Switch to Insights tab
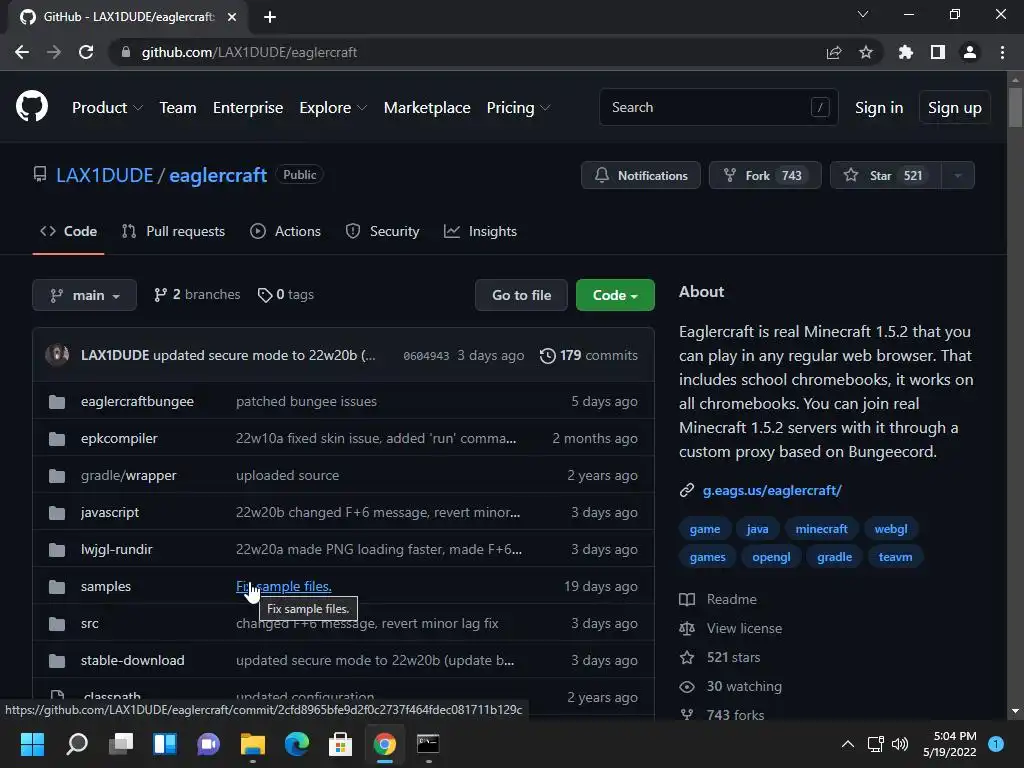Viewport: 1024px width, 768px height. [480, 231]
